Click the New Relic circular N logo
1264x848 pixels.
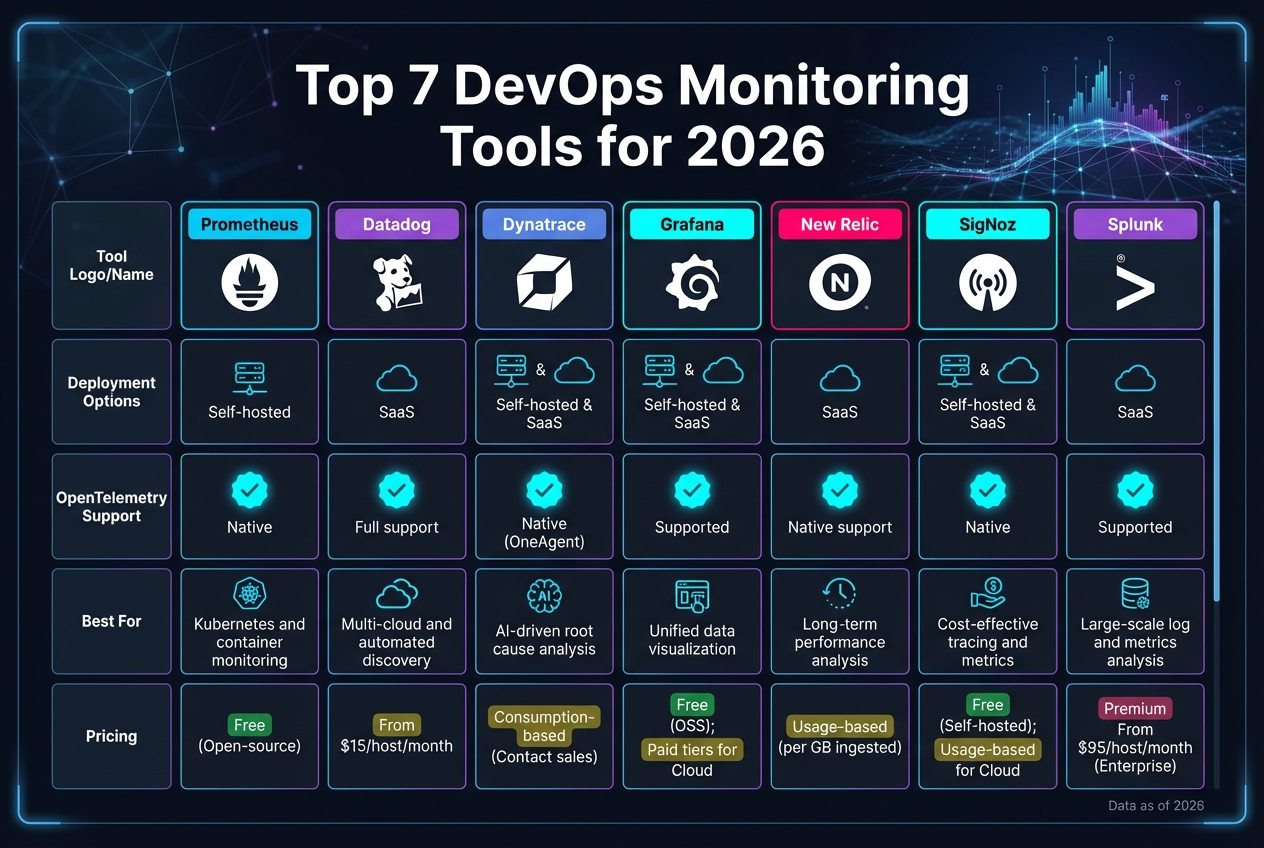[839, 283]
